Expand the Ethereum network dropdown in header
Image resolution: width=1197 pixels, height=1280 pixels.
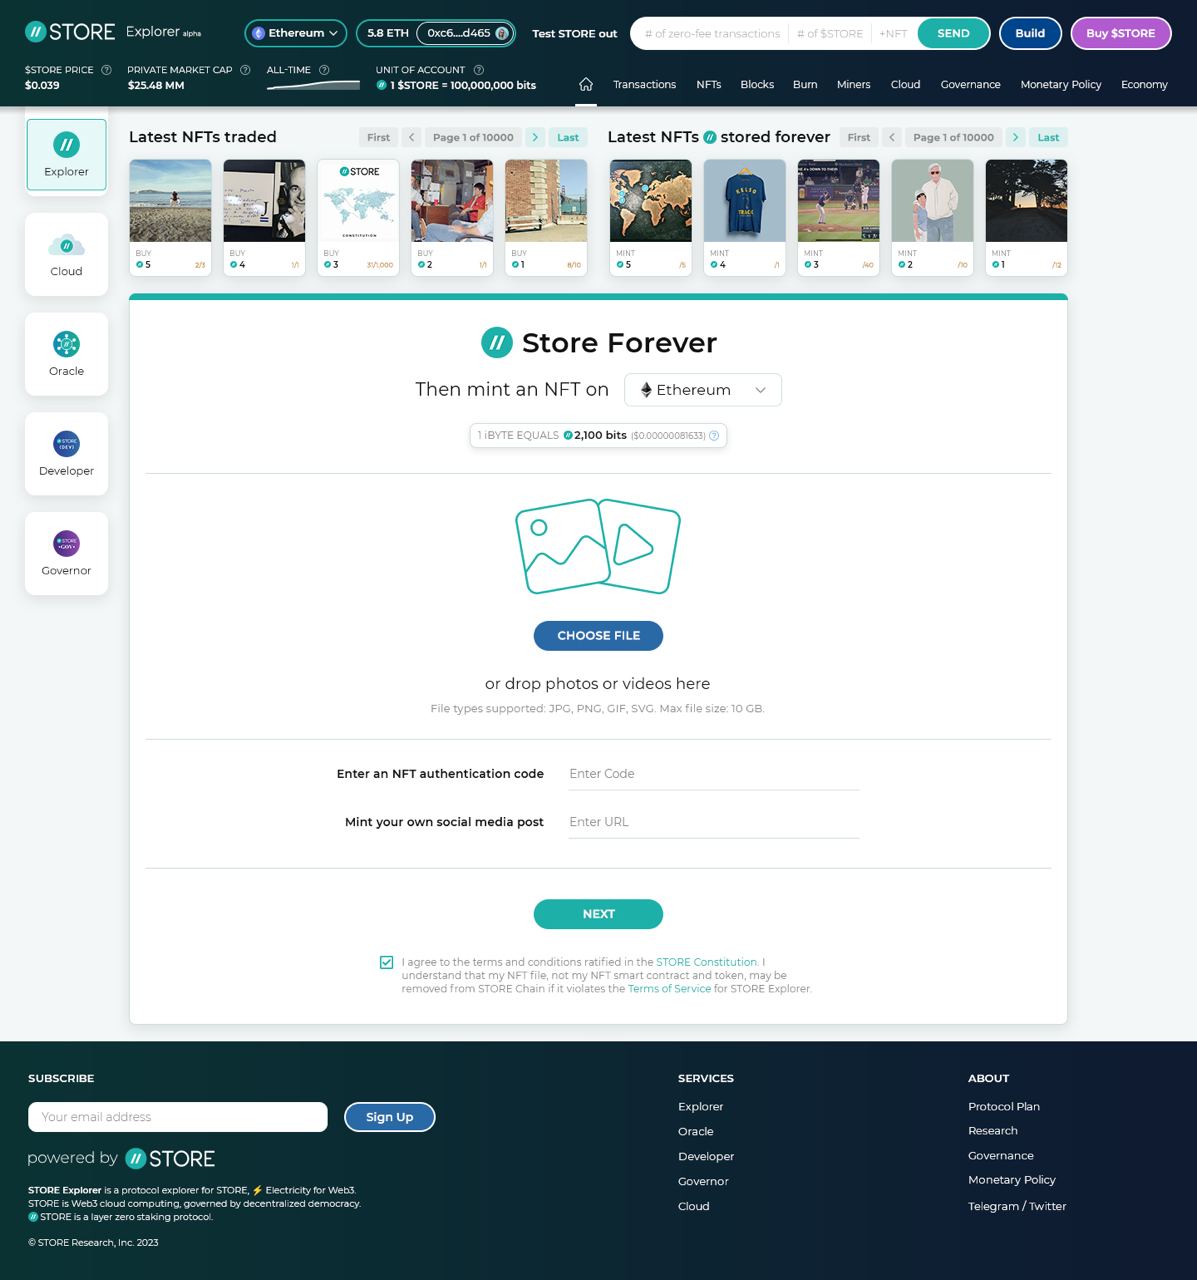click(x=296, y=33)
